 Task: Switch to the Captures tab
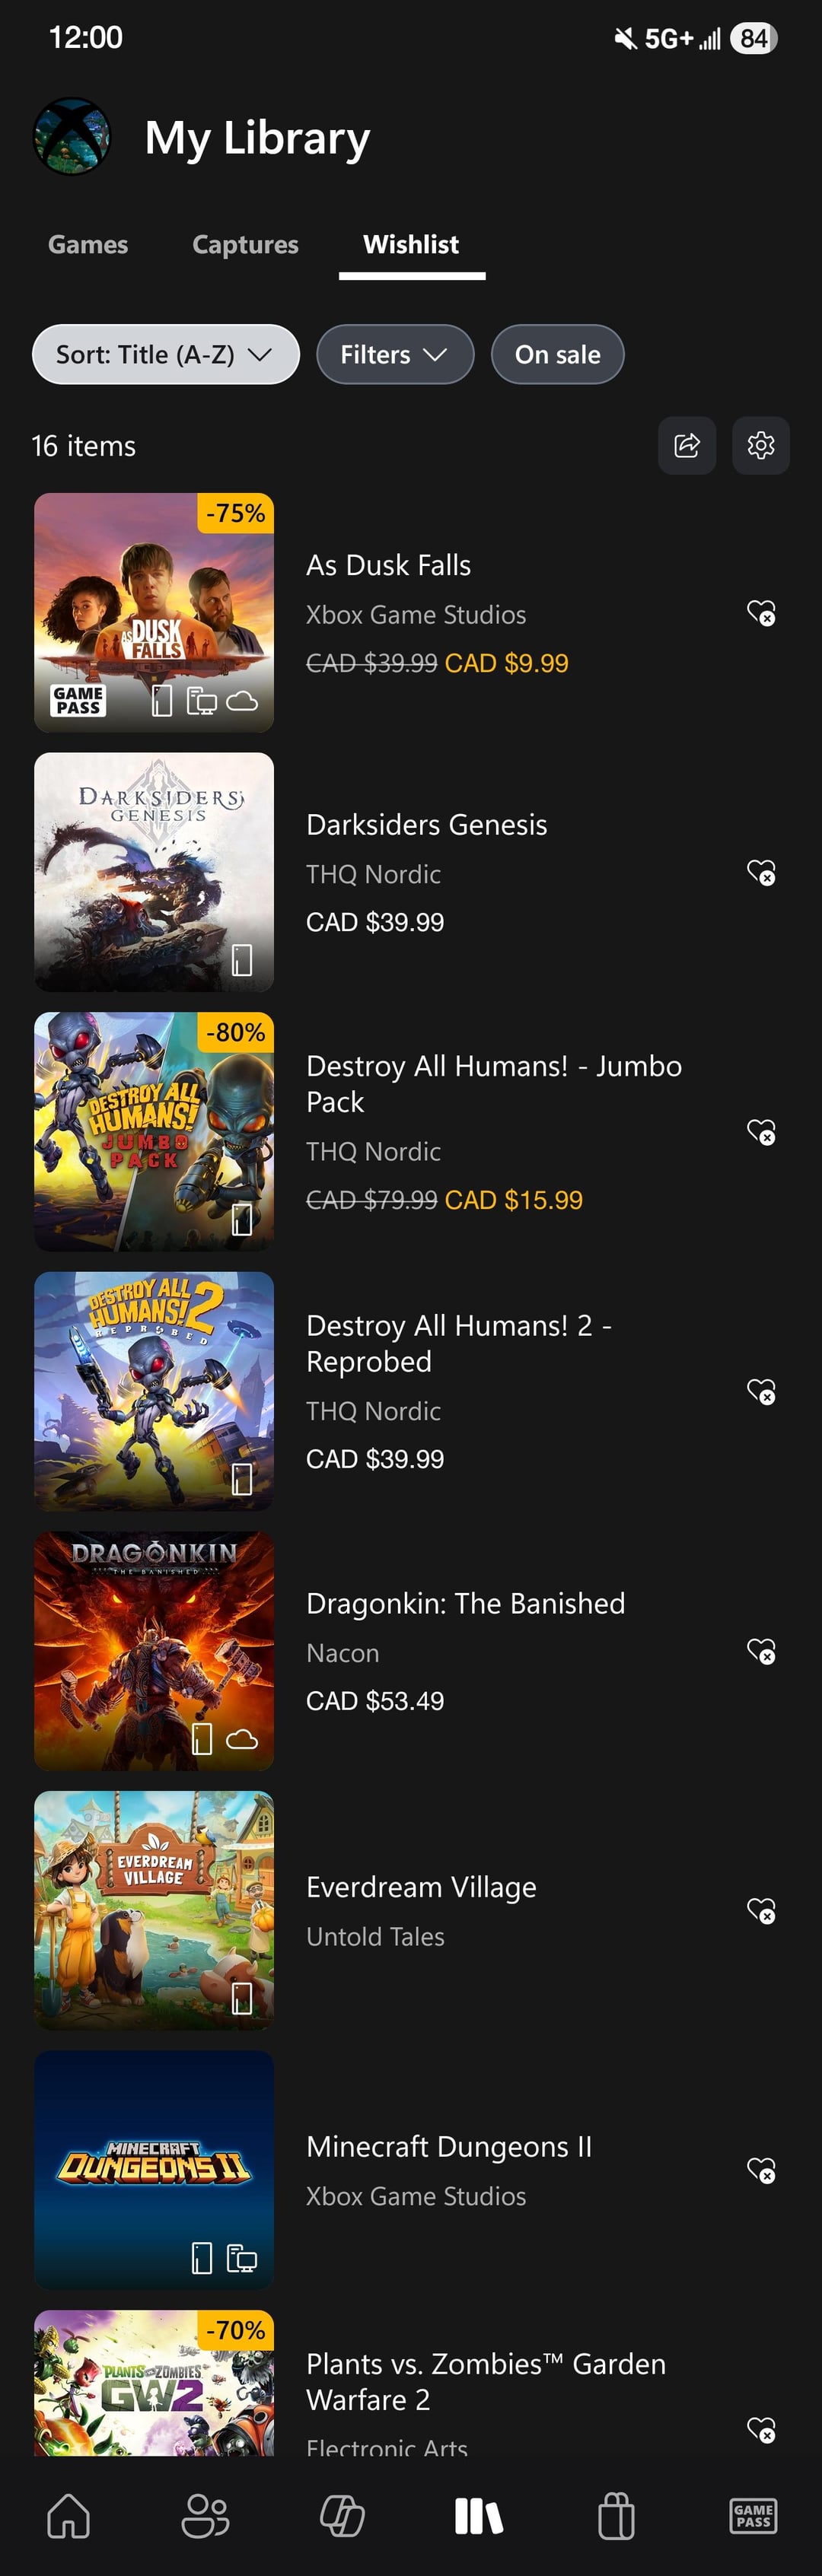click(245, 245)
